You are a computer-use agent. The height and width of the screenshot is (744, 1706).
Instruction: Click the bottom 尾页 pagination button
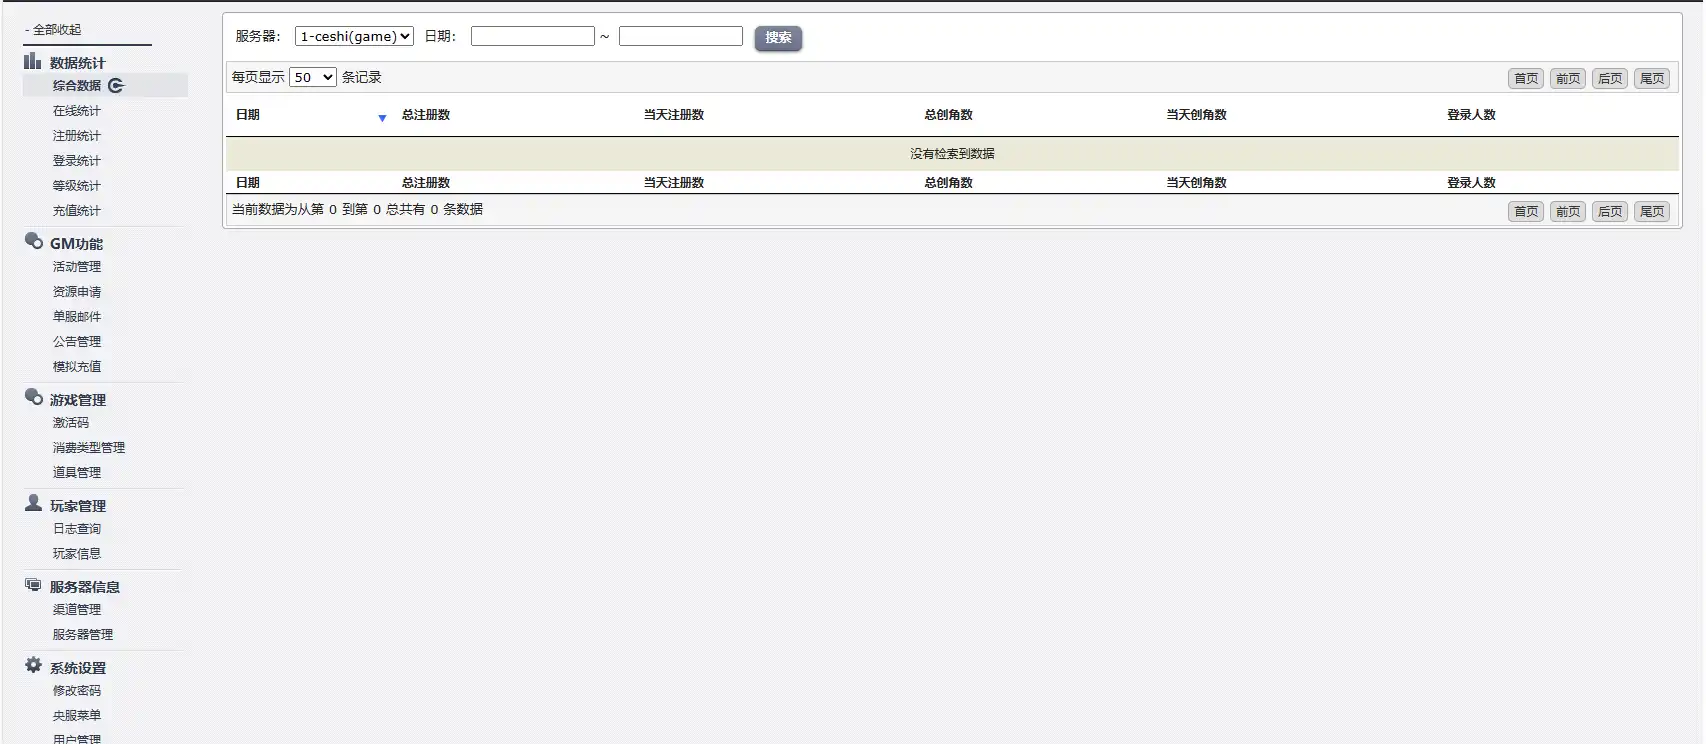click(x=1652, y=212)
